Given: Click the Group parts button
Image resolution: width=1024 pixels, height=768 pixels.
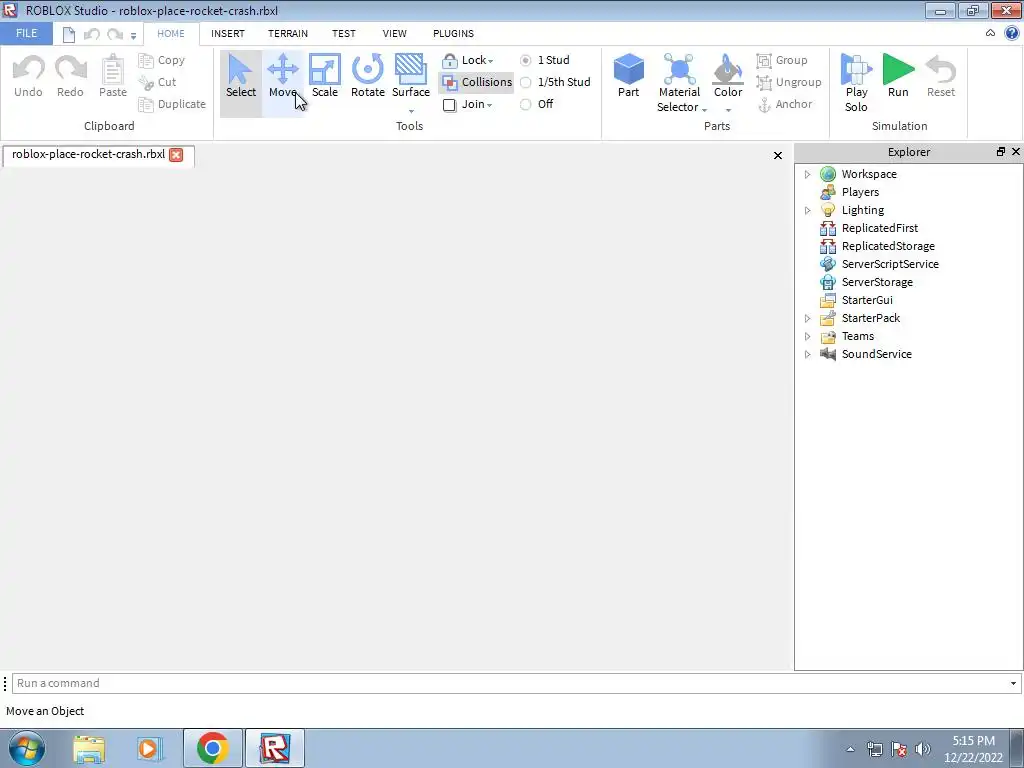Looking at the screenshot, I should coord(782,60).
